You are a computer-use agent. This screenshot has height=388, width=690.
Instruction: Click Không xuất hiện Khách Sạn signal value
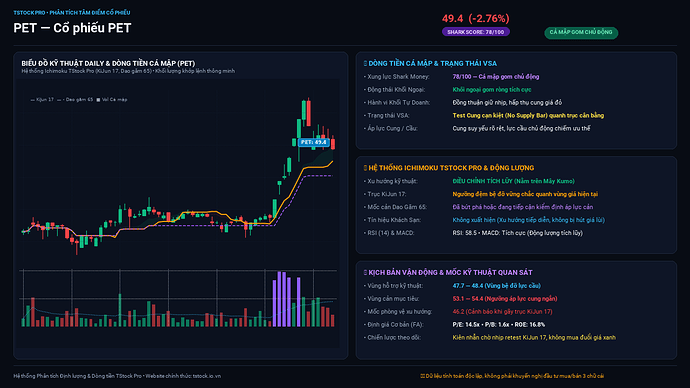coord(529,220)
